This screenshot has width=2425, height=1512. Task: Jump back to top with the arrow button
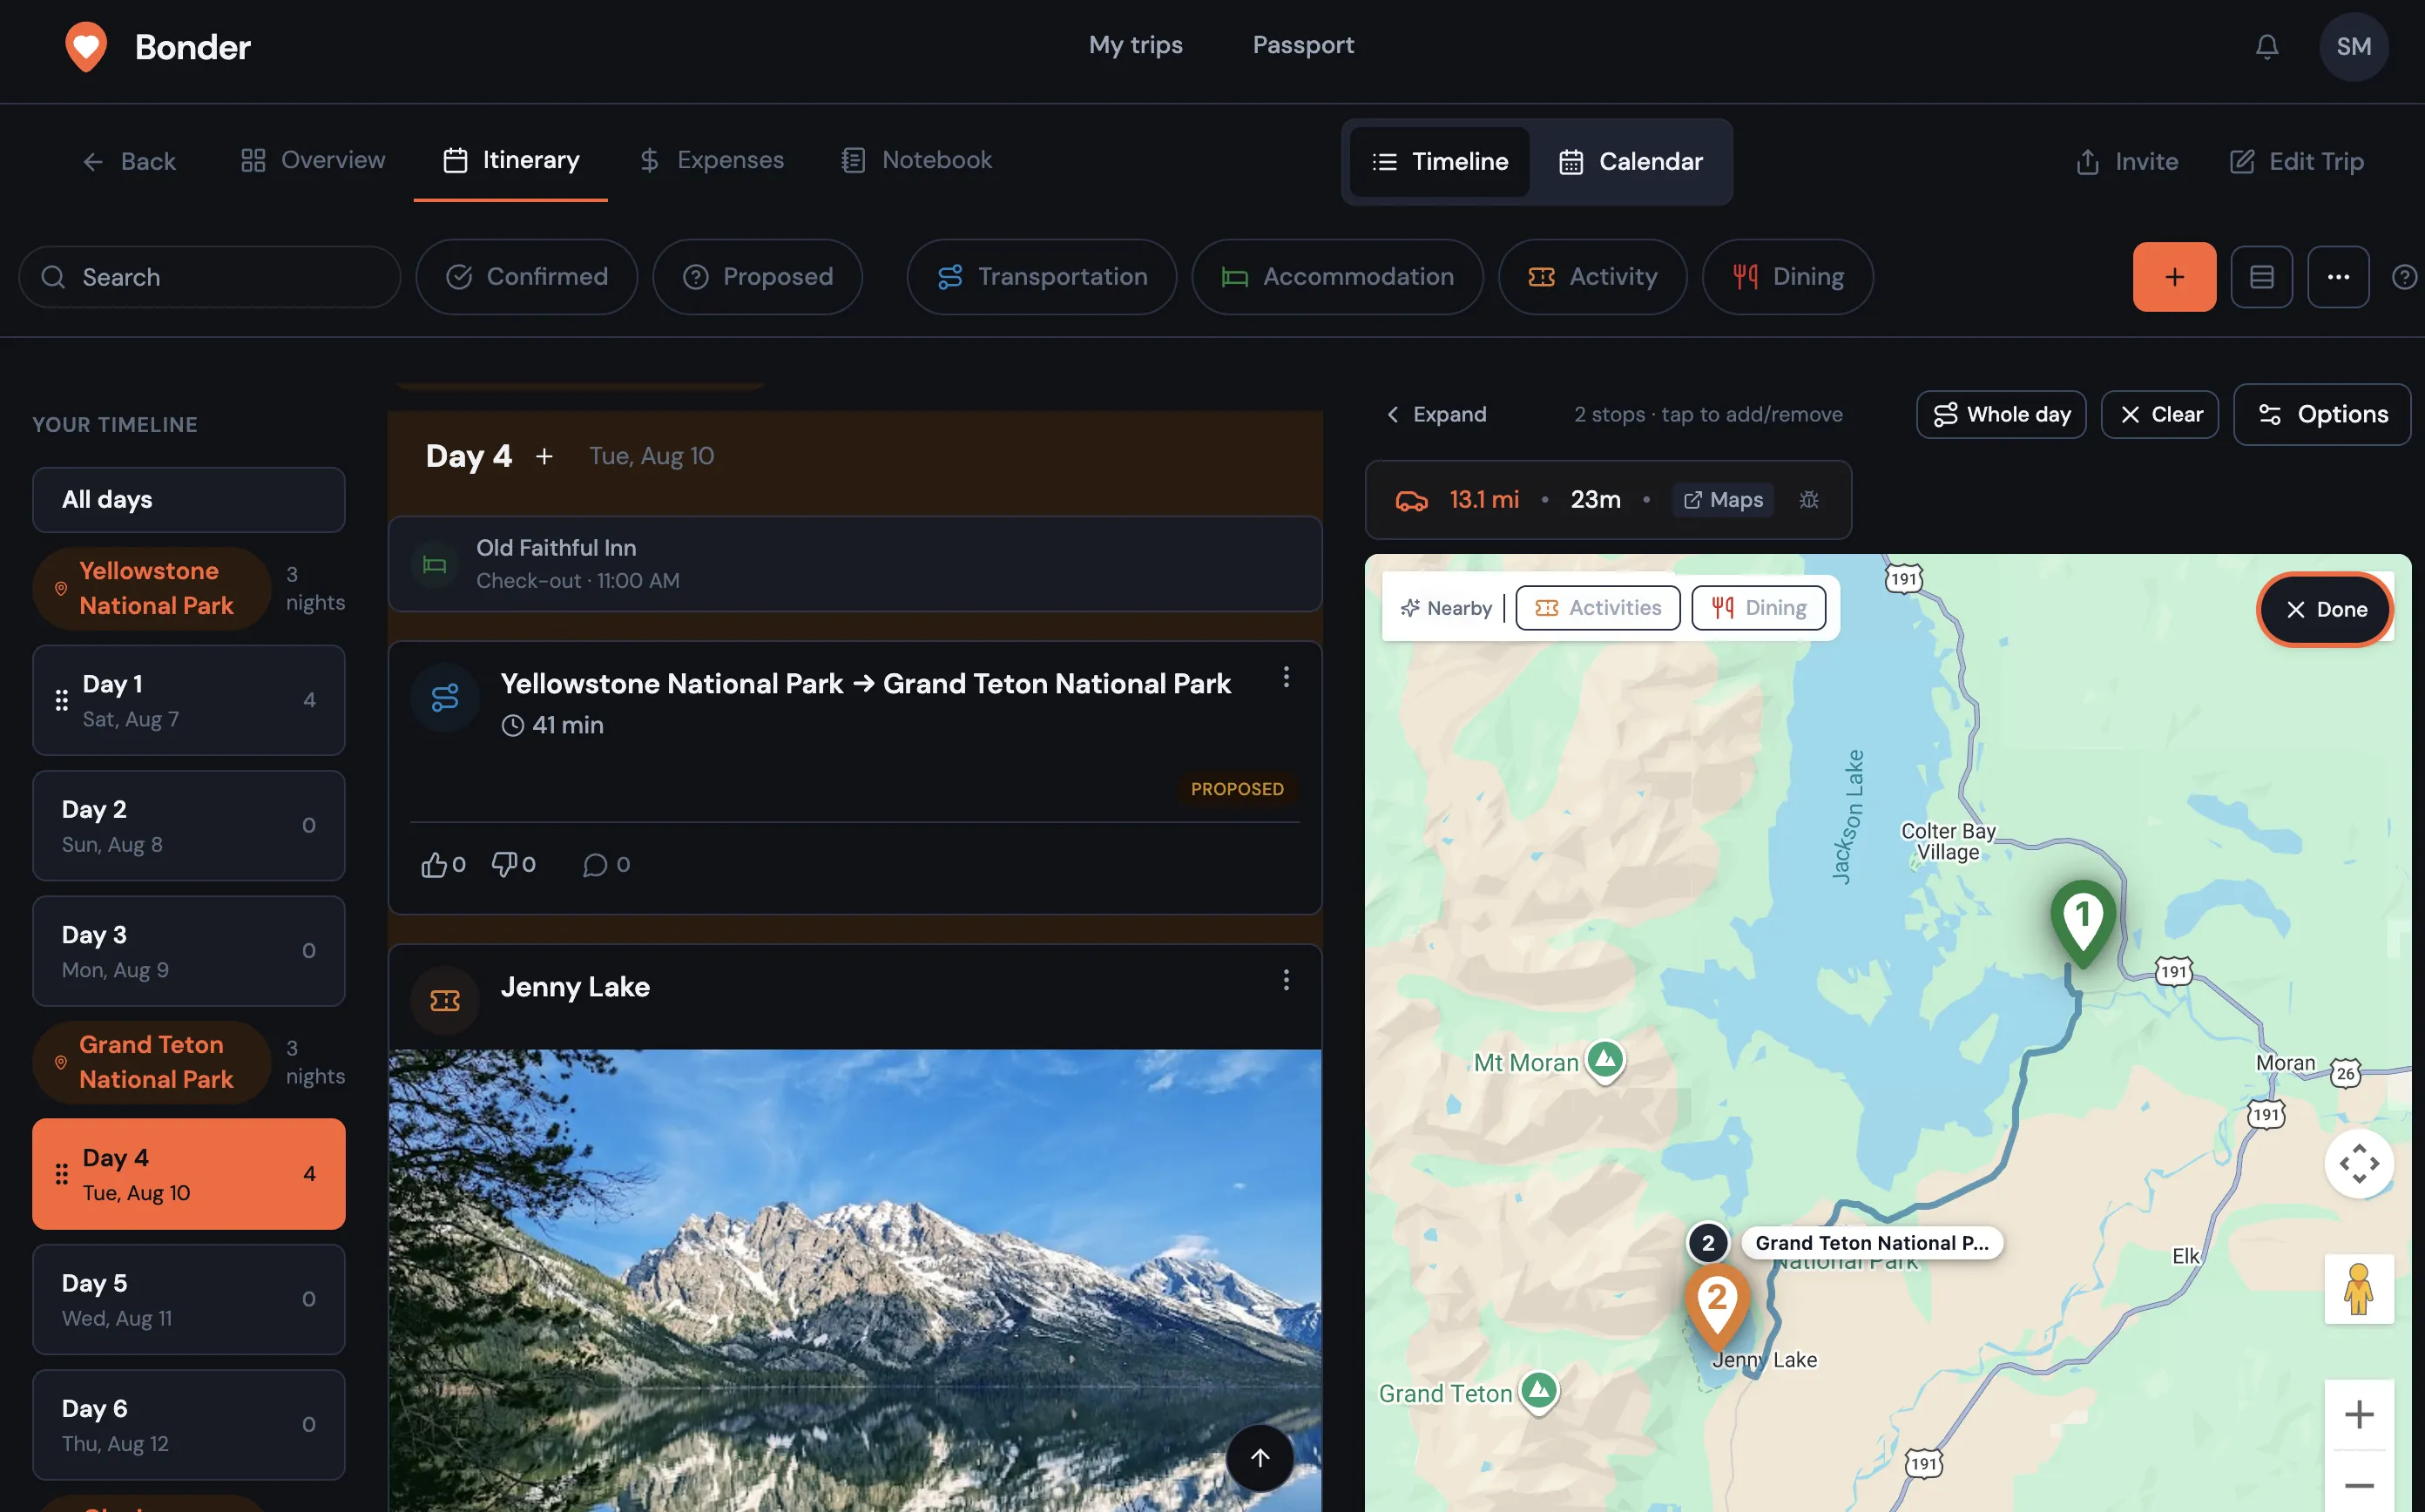(x=1260, y=1458)
